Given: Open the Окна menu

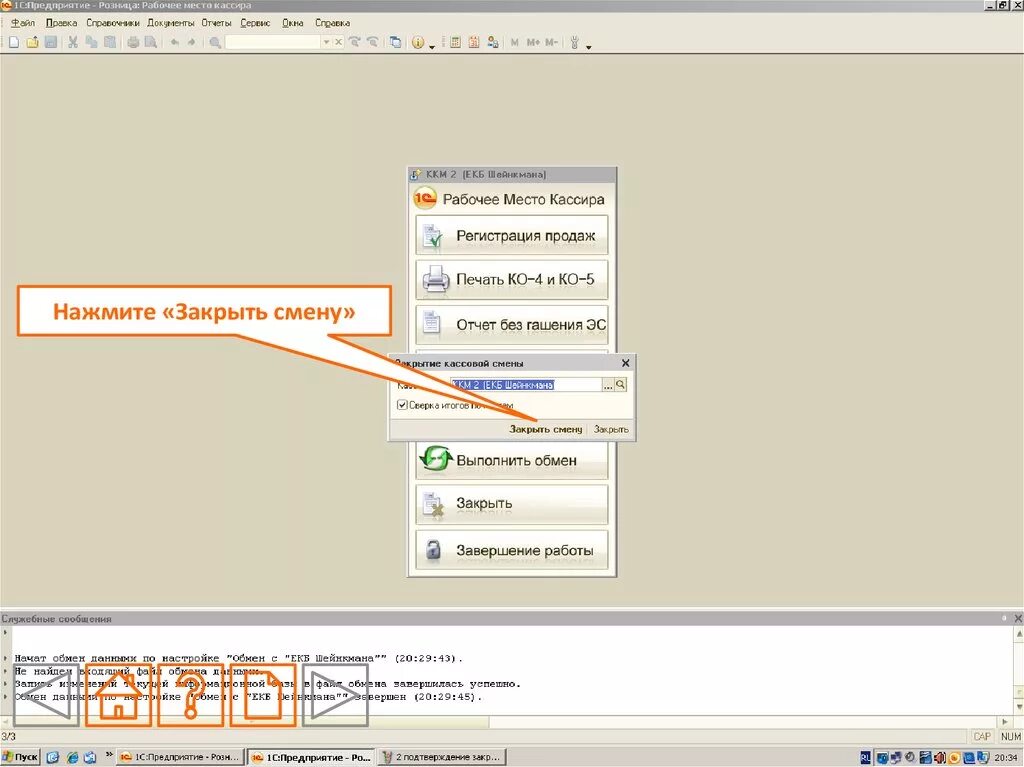Looking at the screenshot, I should 293,23.
